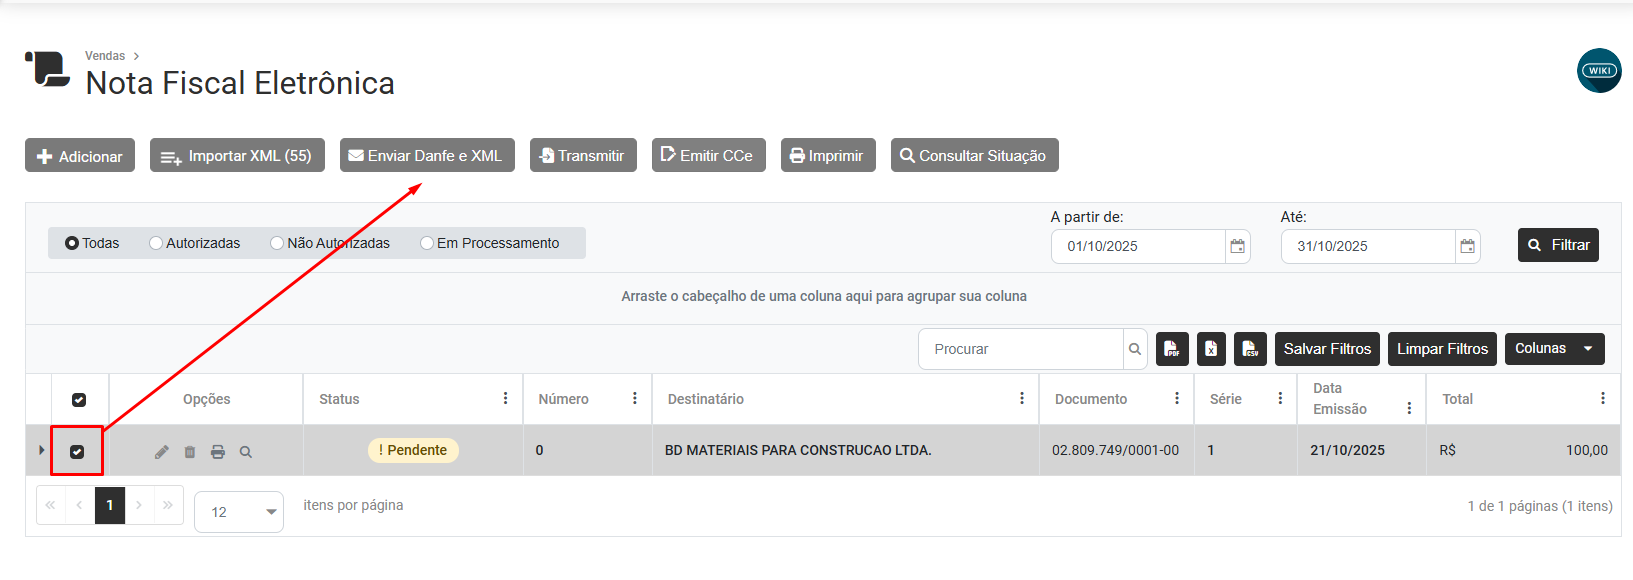Click the Salvar Filtros button
Viewport: 1633px width, 580px height.
click(x=1327, y=349)
